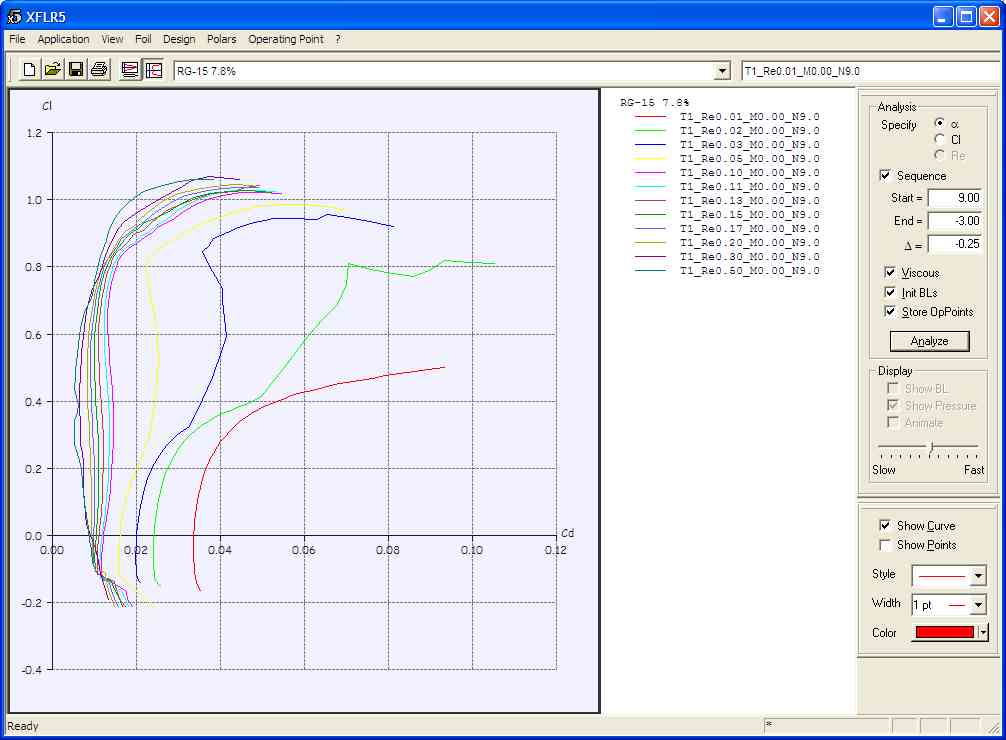Toggle the Store OpPoints checkbox
The width and height of the screenshot is (1006, 740).
click(x=890, y=312)
